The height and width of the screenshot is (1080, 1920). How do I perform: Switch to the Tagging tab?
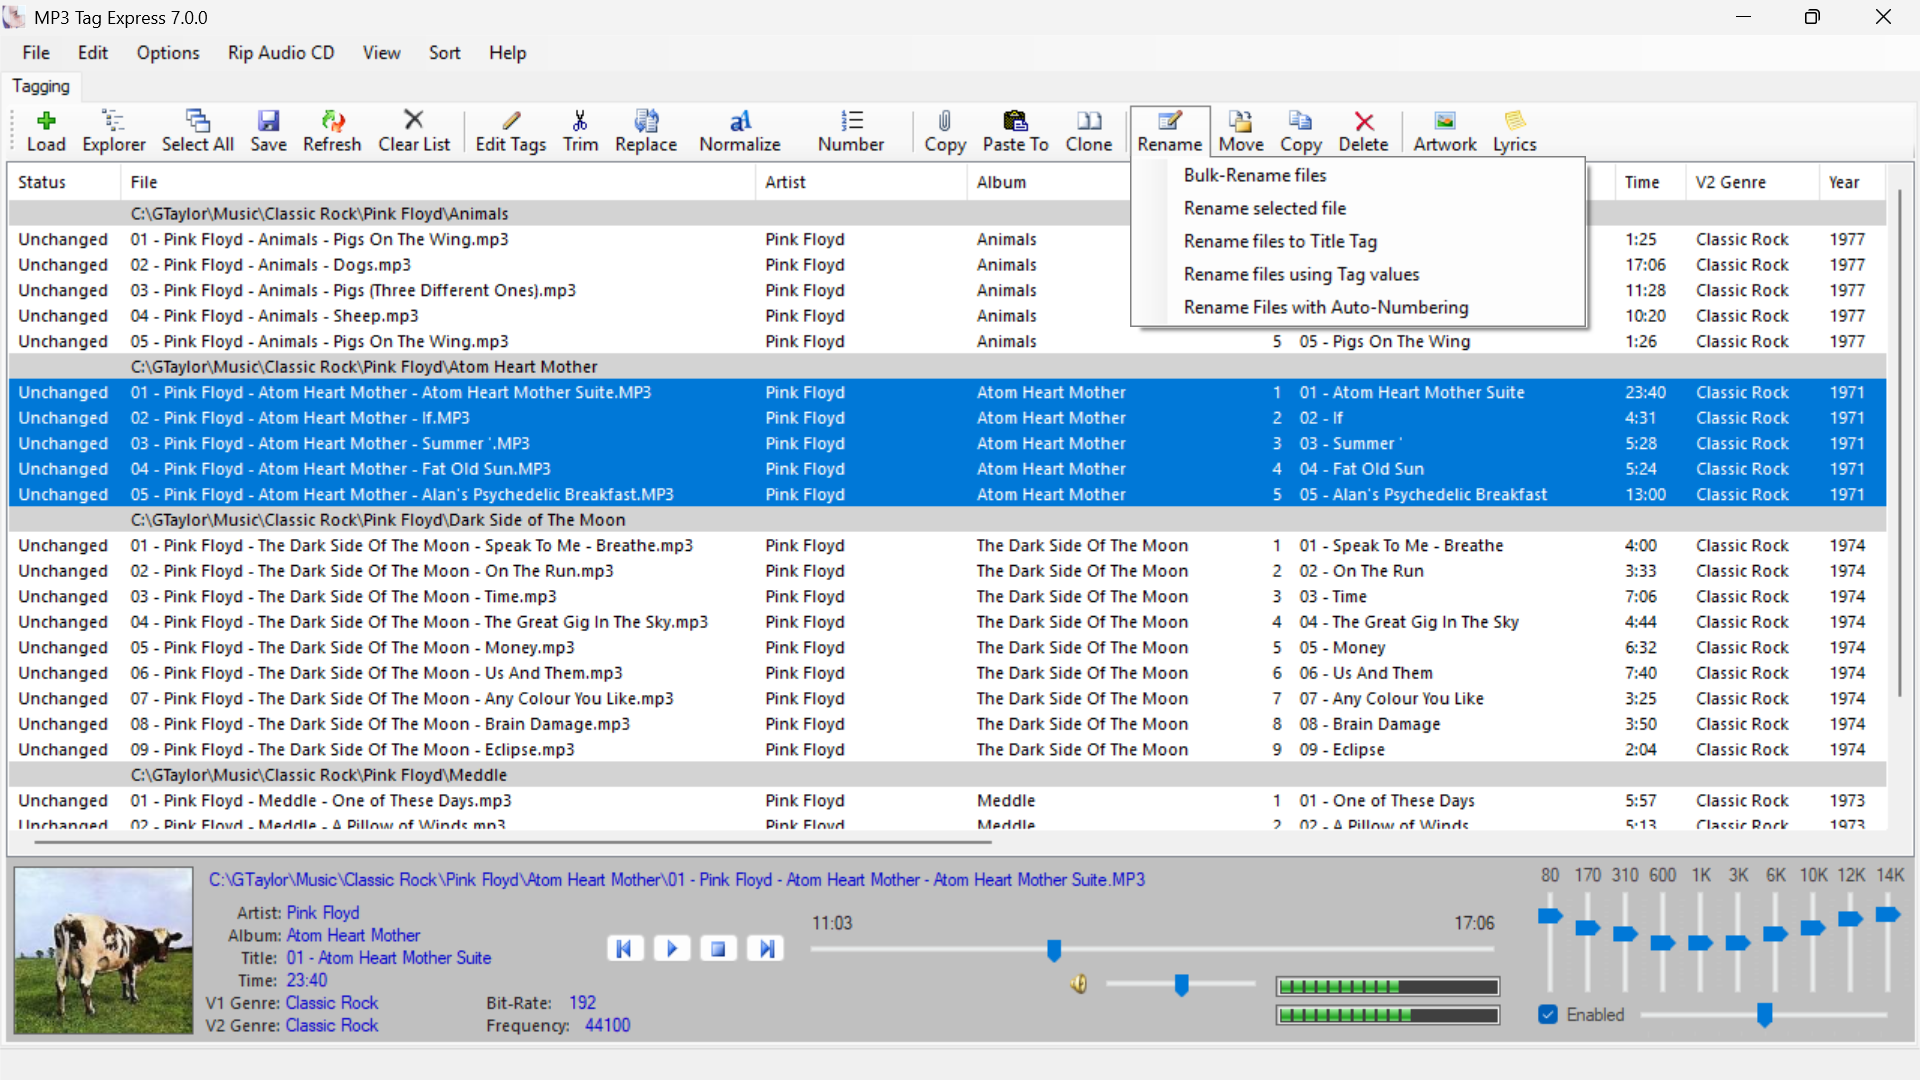pos(41,87)
